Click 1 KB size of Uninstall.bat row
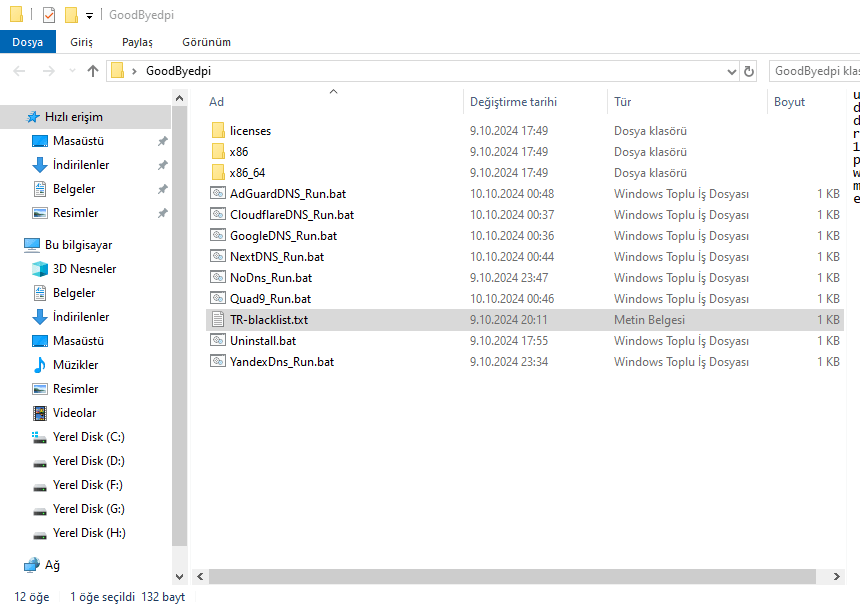Viewport: 860px width, 608px height. pyautogui.click(x=828, y=340)
